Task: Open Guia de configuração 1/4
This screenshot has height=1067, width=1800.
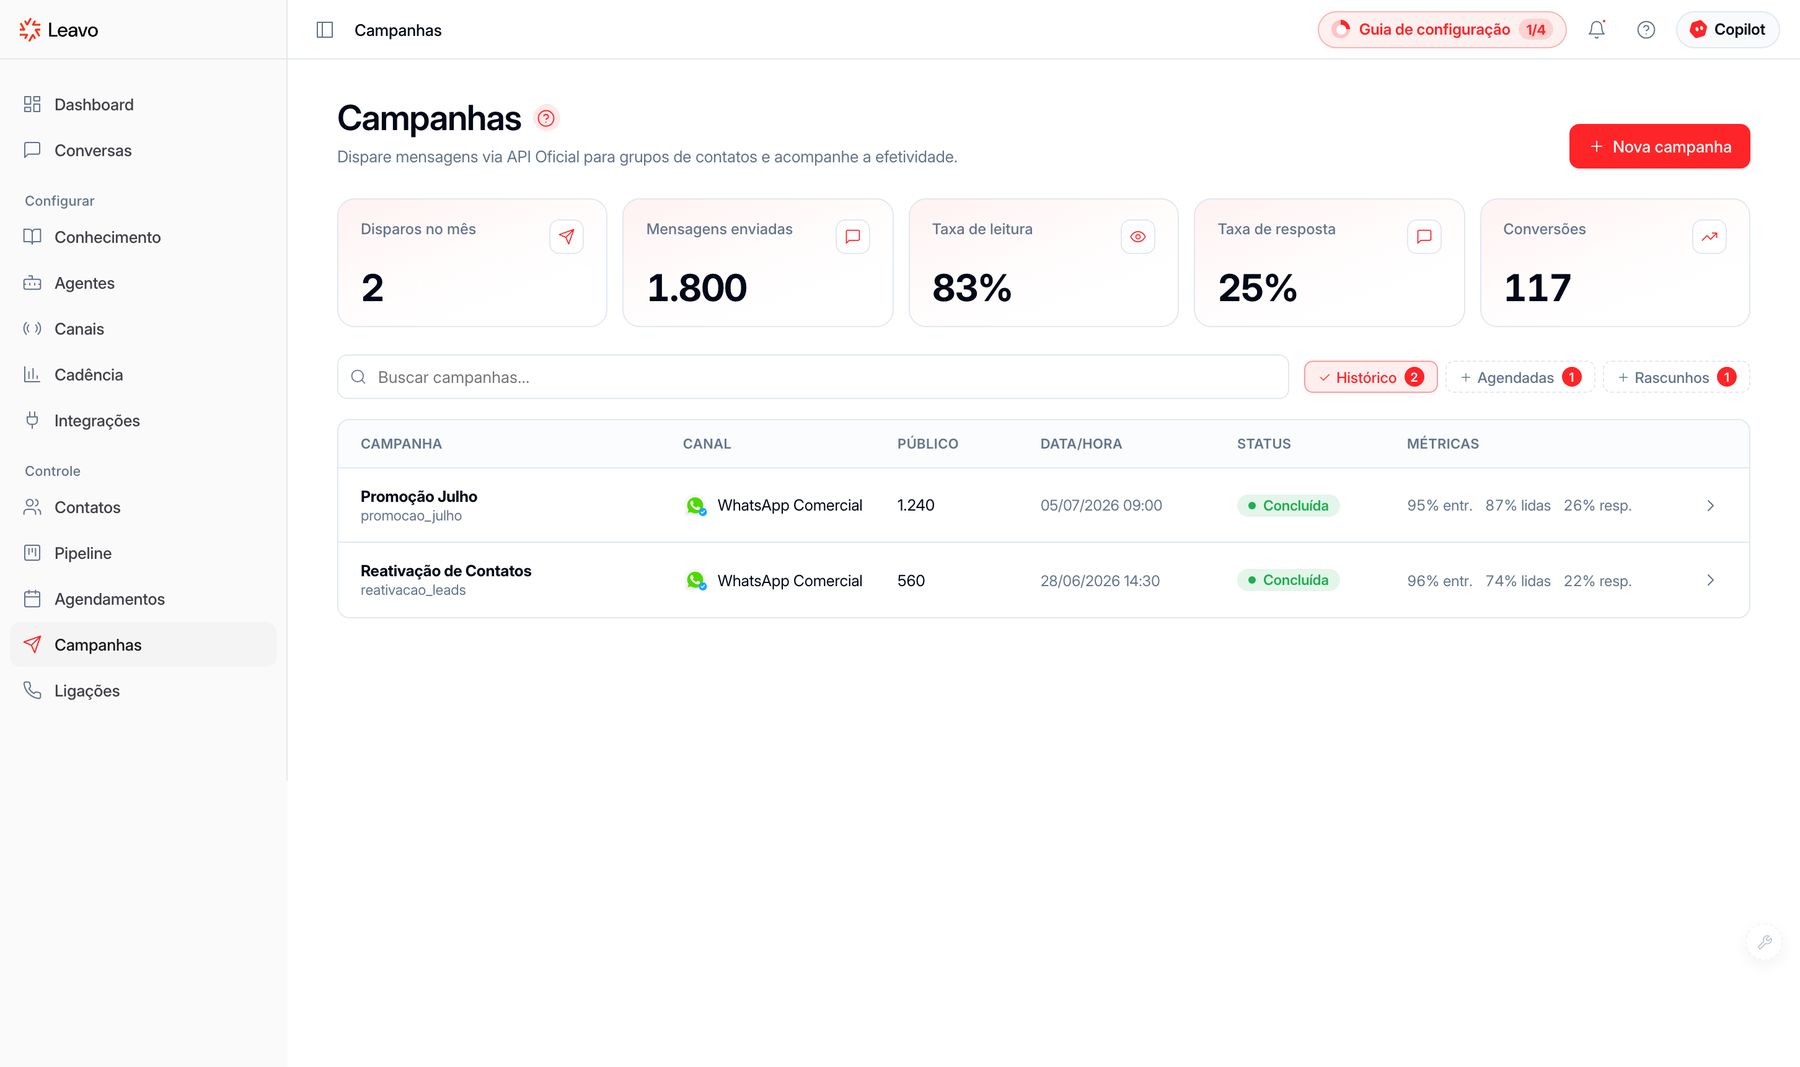Action: 1442,30
